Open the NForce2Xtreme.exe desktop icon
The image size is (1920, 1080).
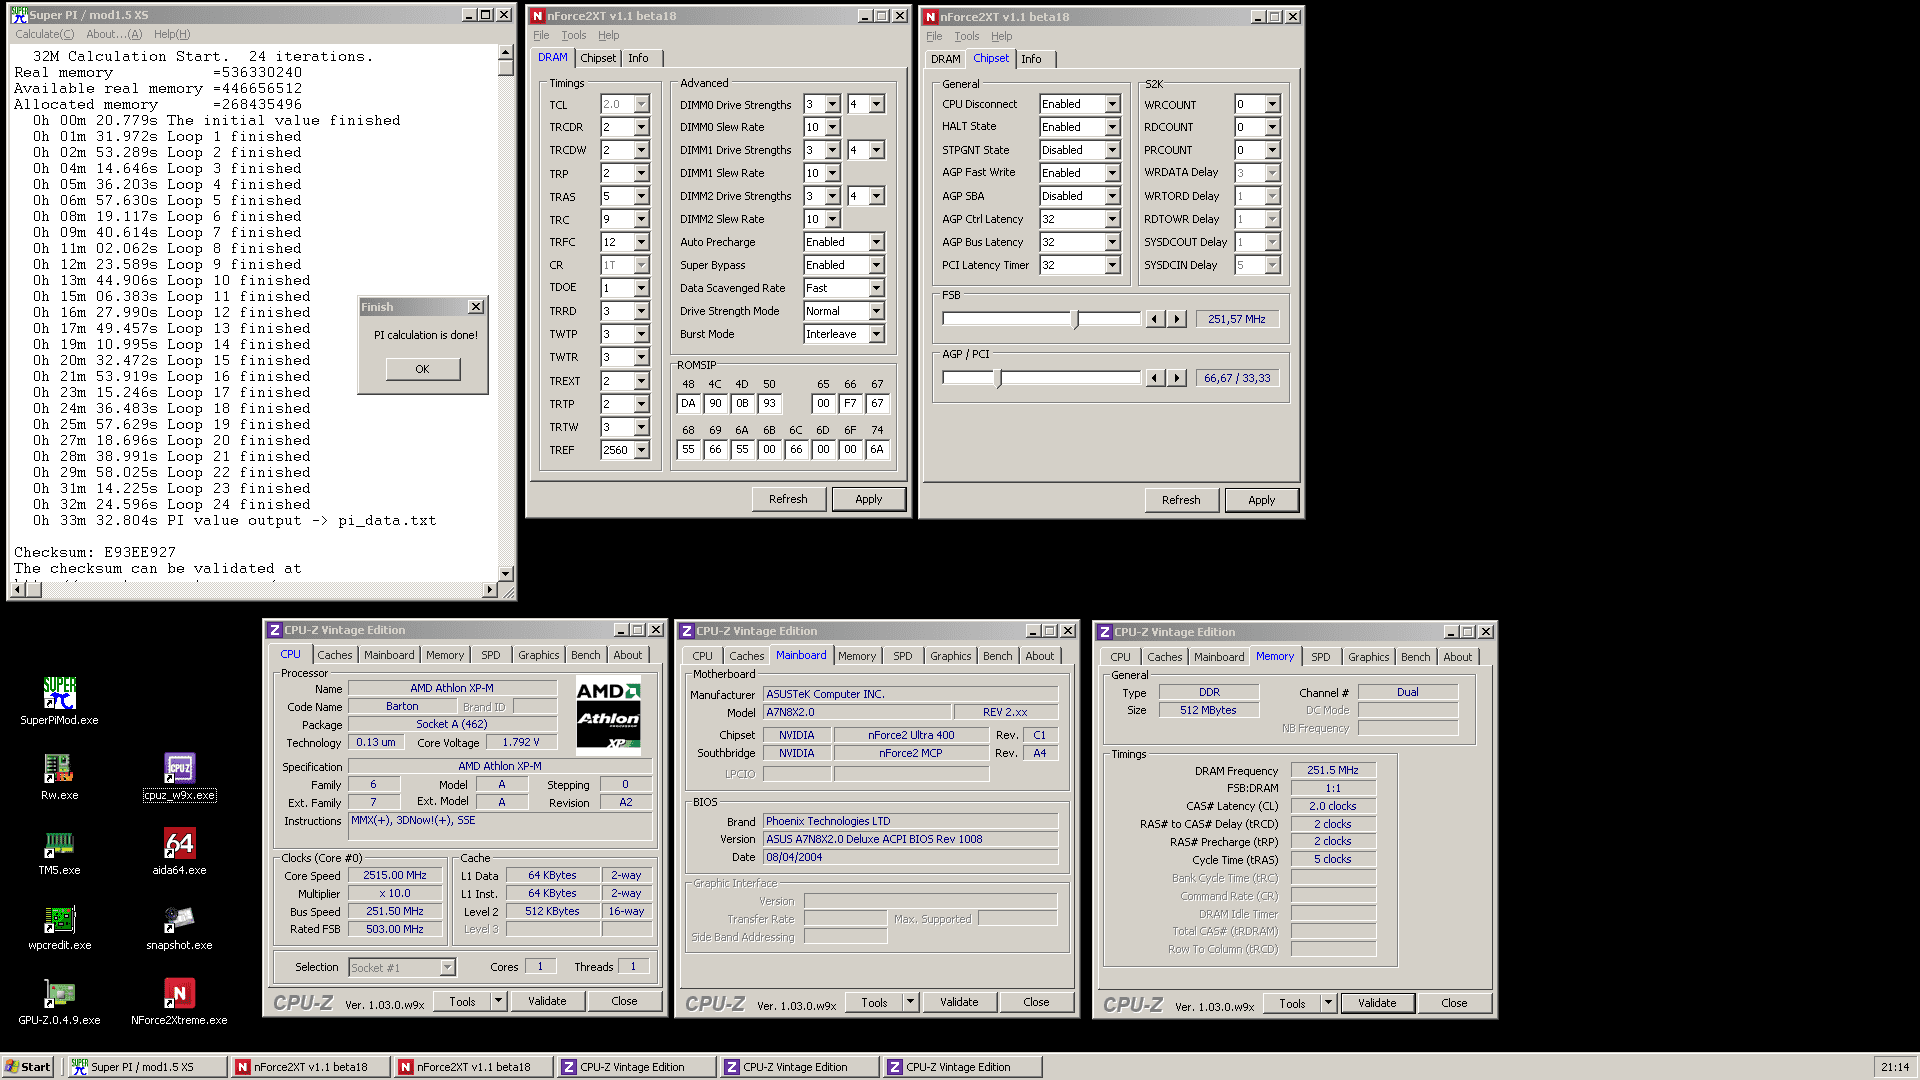(x=179, y=1001)
